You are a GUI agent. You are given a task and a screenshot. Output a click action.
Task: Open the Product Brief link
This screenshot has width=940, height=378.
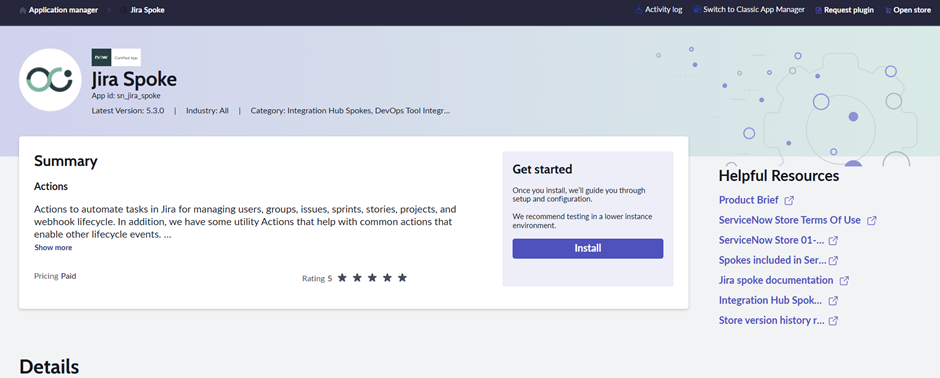pos(748,200)
